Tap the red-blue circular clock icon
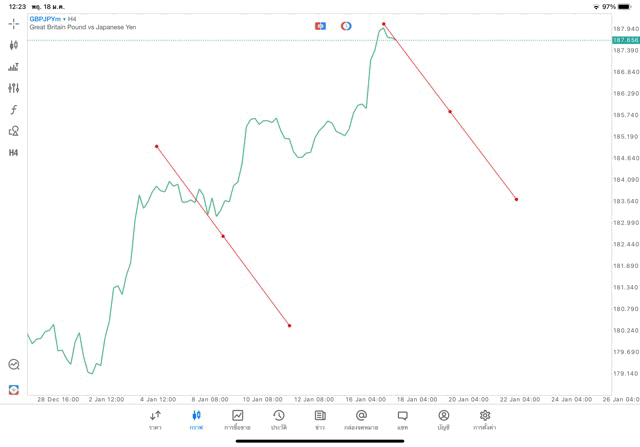This screenshot has height=447, width=640. tap(346, 25)
